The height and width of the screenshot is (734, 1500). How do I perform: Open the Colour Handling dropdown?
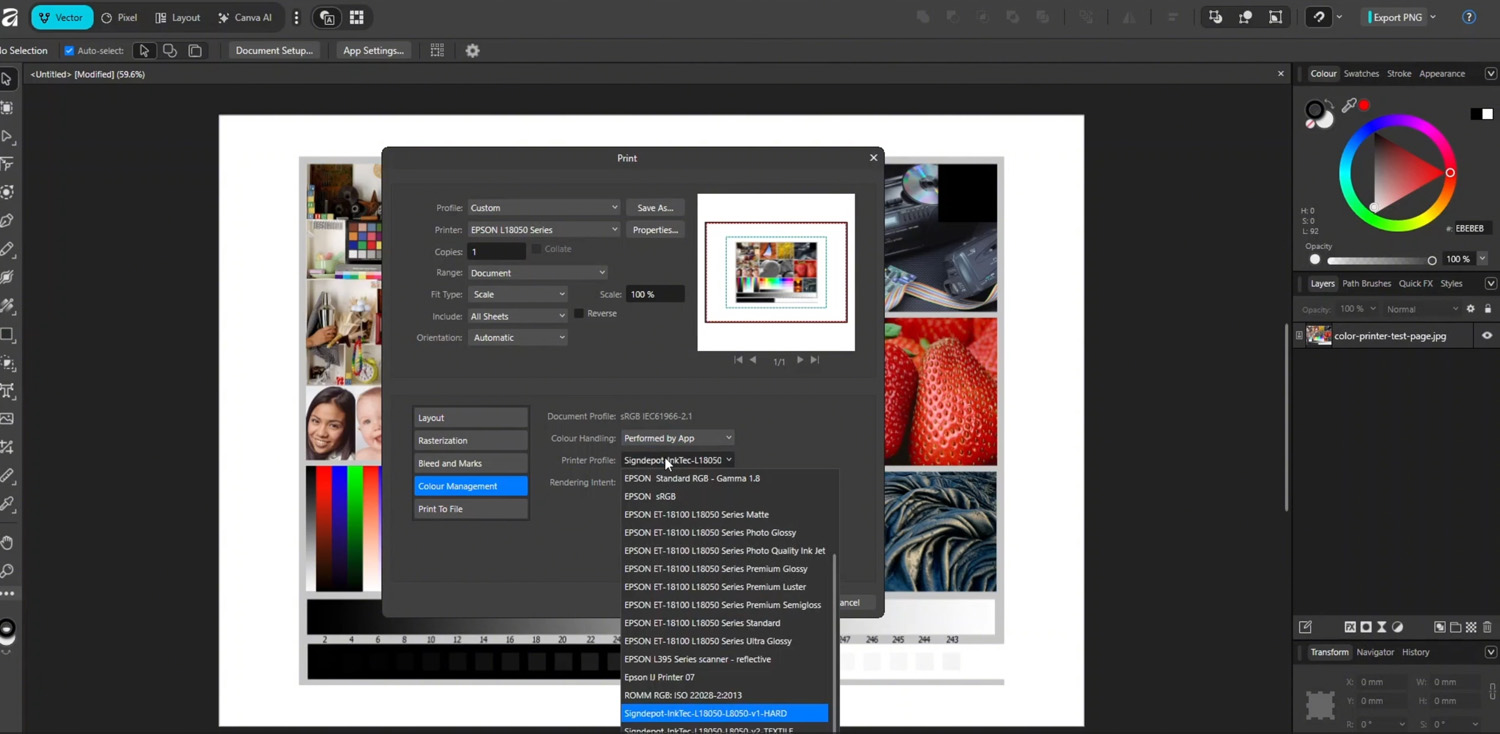(677, 438)
